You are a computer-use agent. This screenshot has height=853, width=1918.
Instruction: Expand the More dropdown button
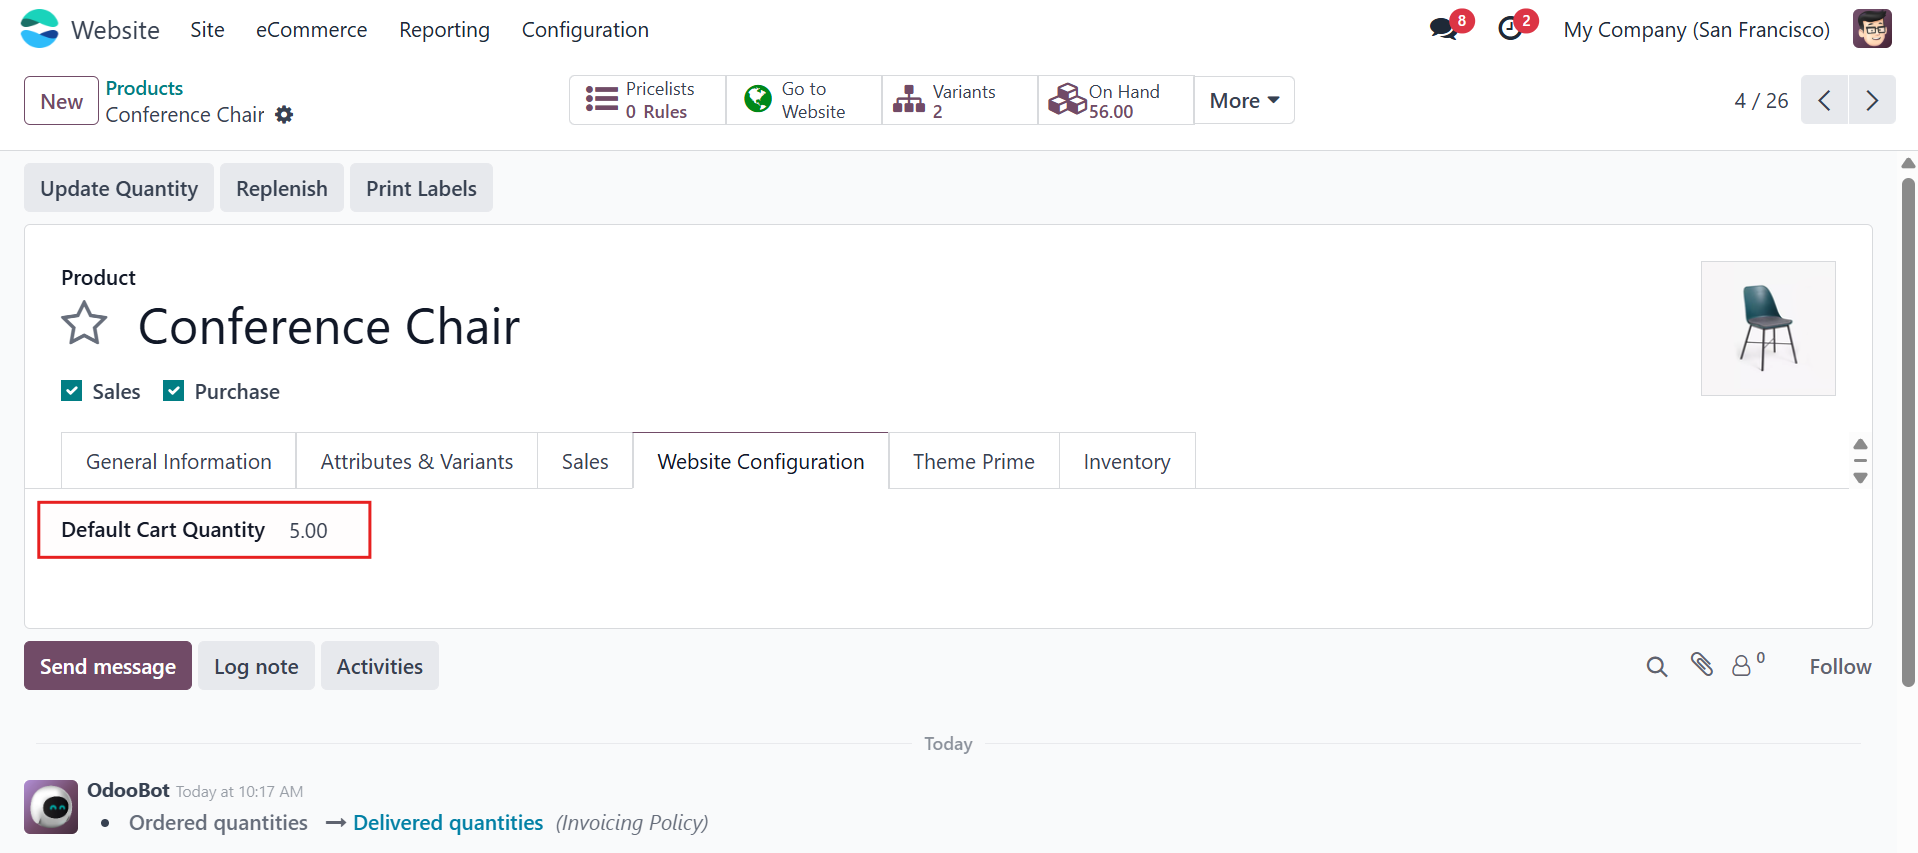pyautogui.click(x=1244, y=100)
